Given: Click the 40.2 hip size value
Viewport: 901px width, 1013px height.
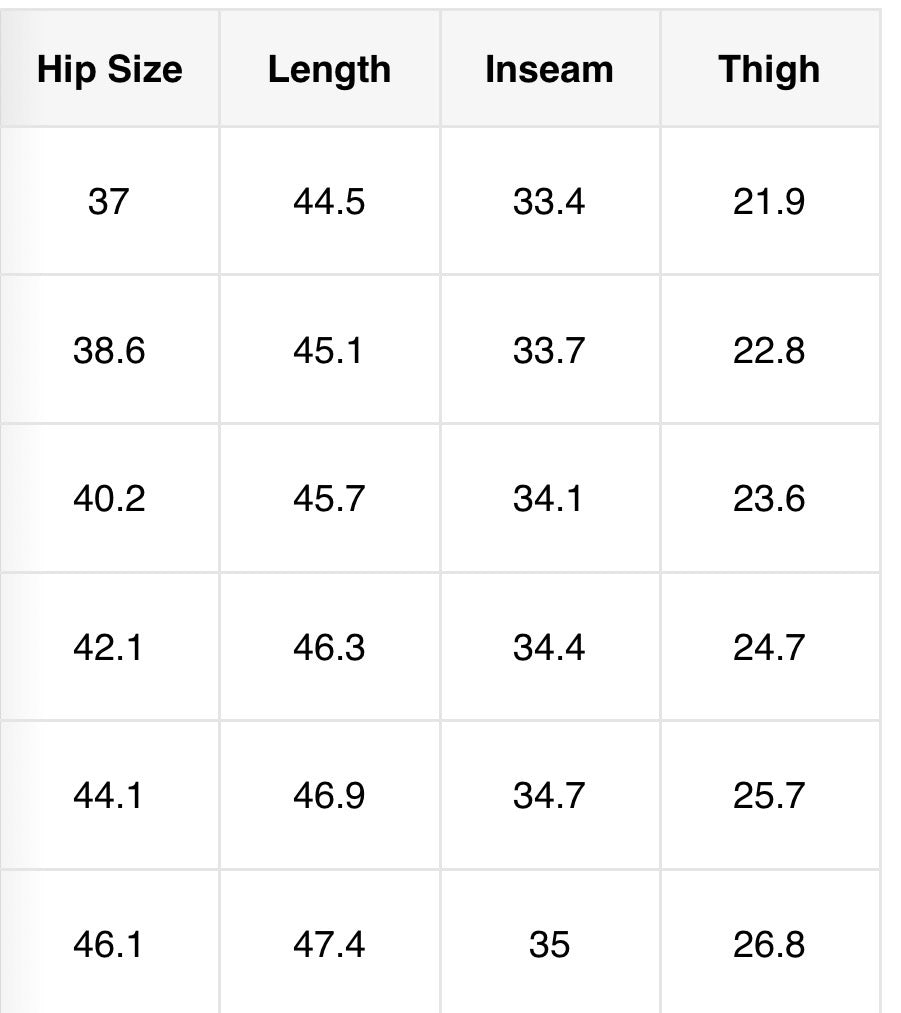Looking at the screenshot, I should (109, 499).
